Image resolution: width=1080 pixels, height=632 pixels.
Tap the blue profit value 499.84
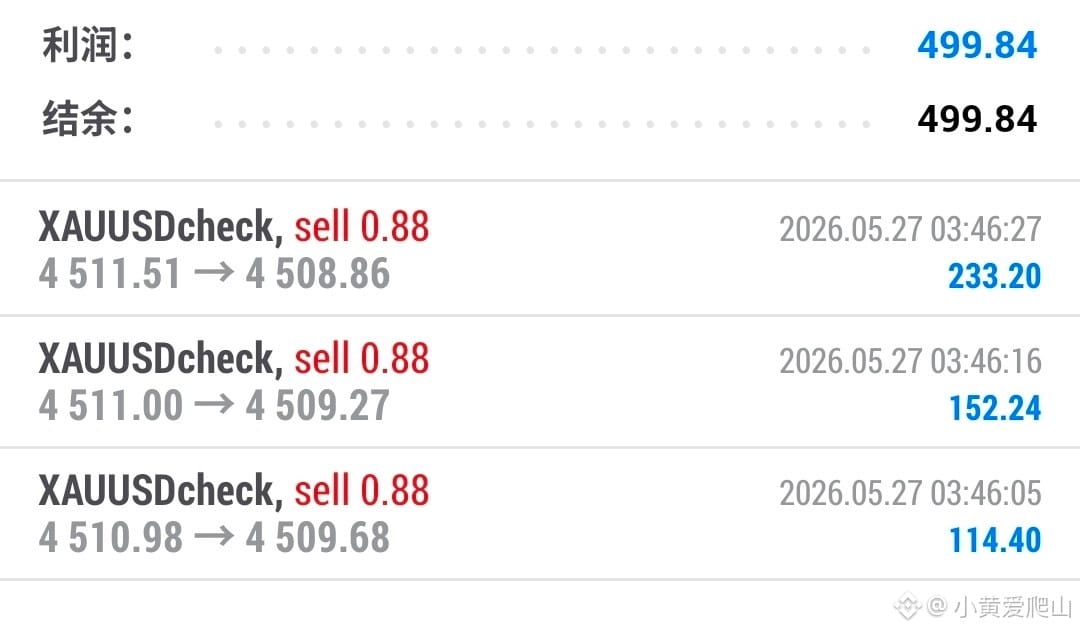pyautogui.click(x=977, y=45)
